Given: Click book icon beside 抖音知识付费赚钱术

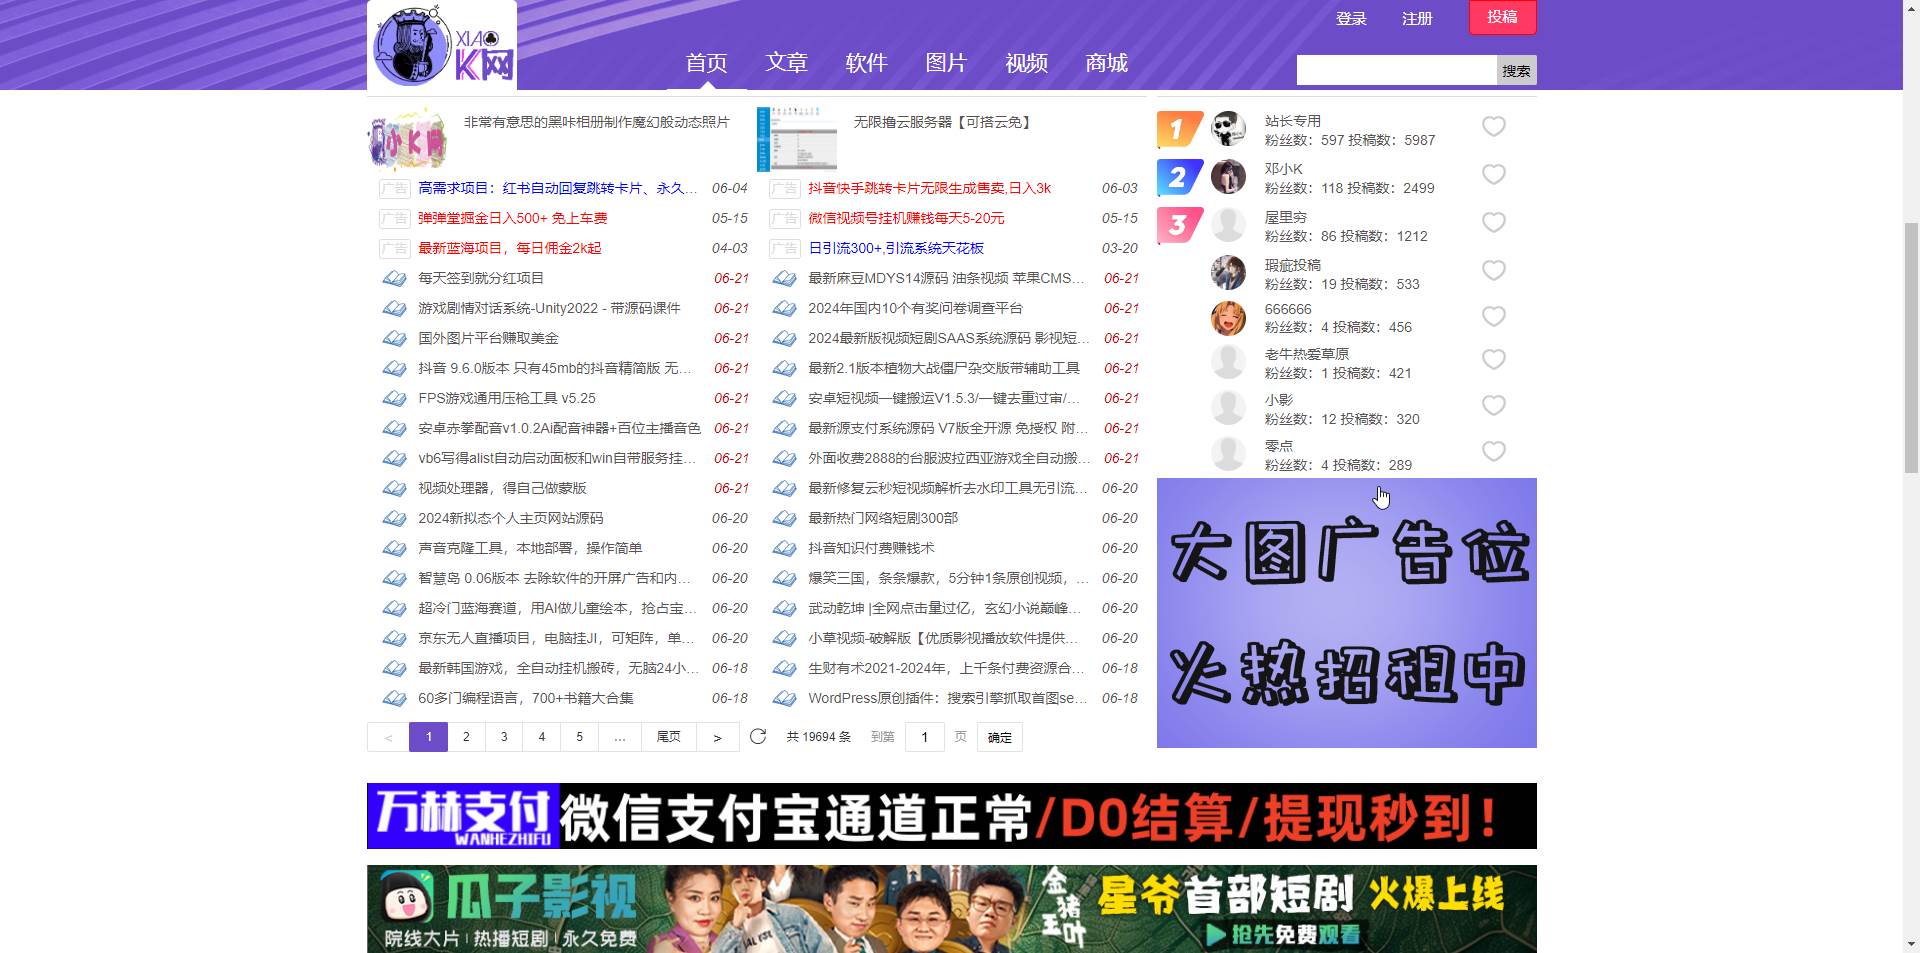Looking at the screenshot, I should 784,549.
